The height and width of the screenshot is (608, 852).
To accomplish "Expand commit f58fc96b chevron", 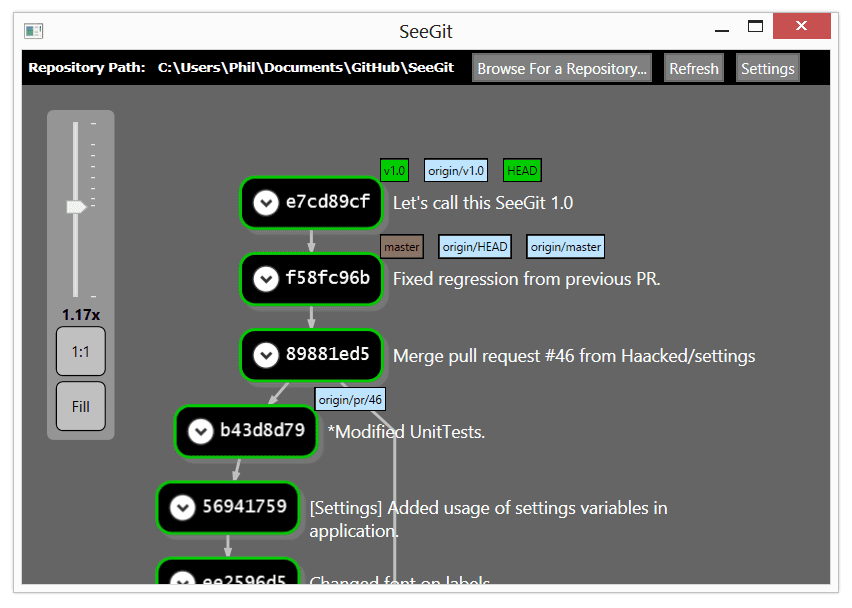I will click(266, 279).
